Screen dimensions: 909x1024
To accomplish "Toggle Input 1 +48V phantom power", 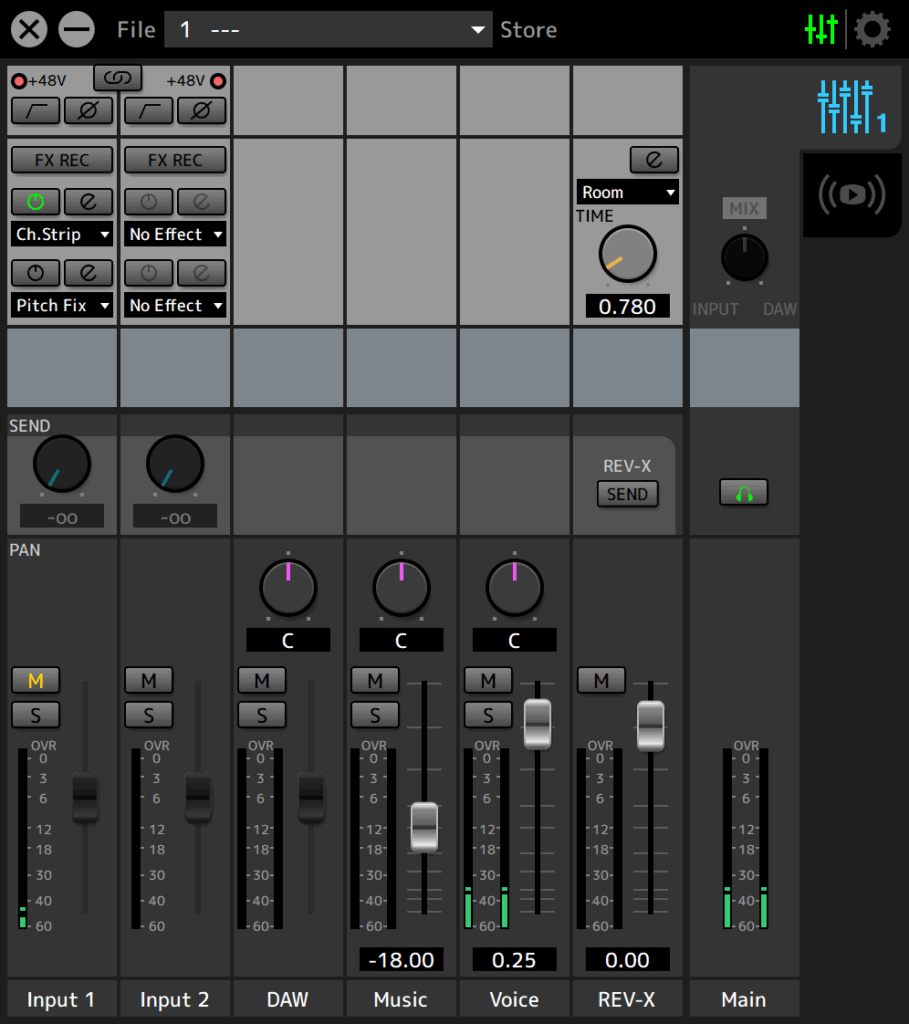I will (19, 81).
